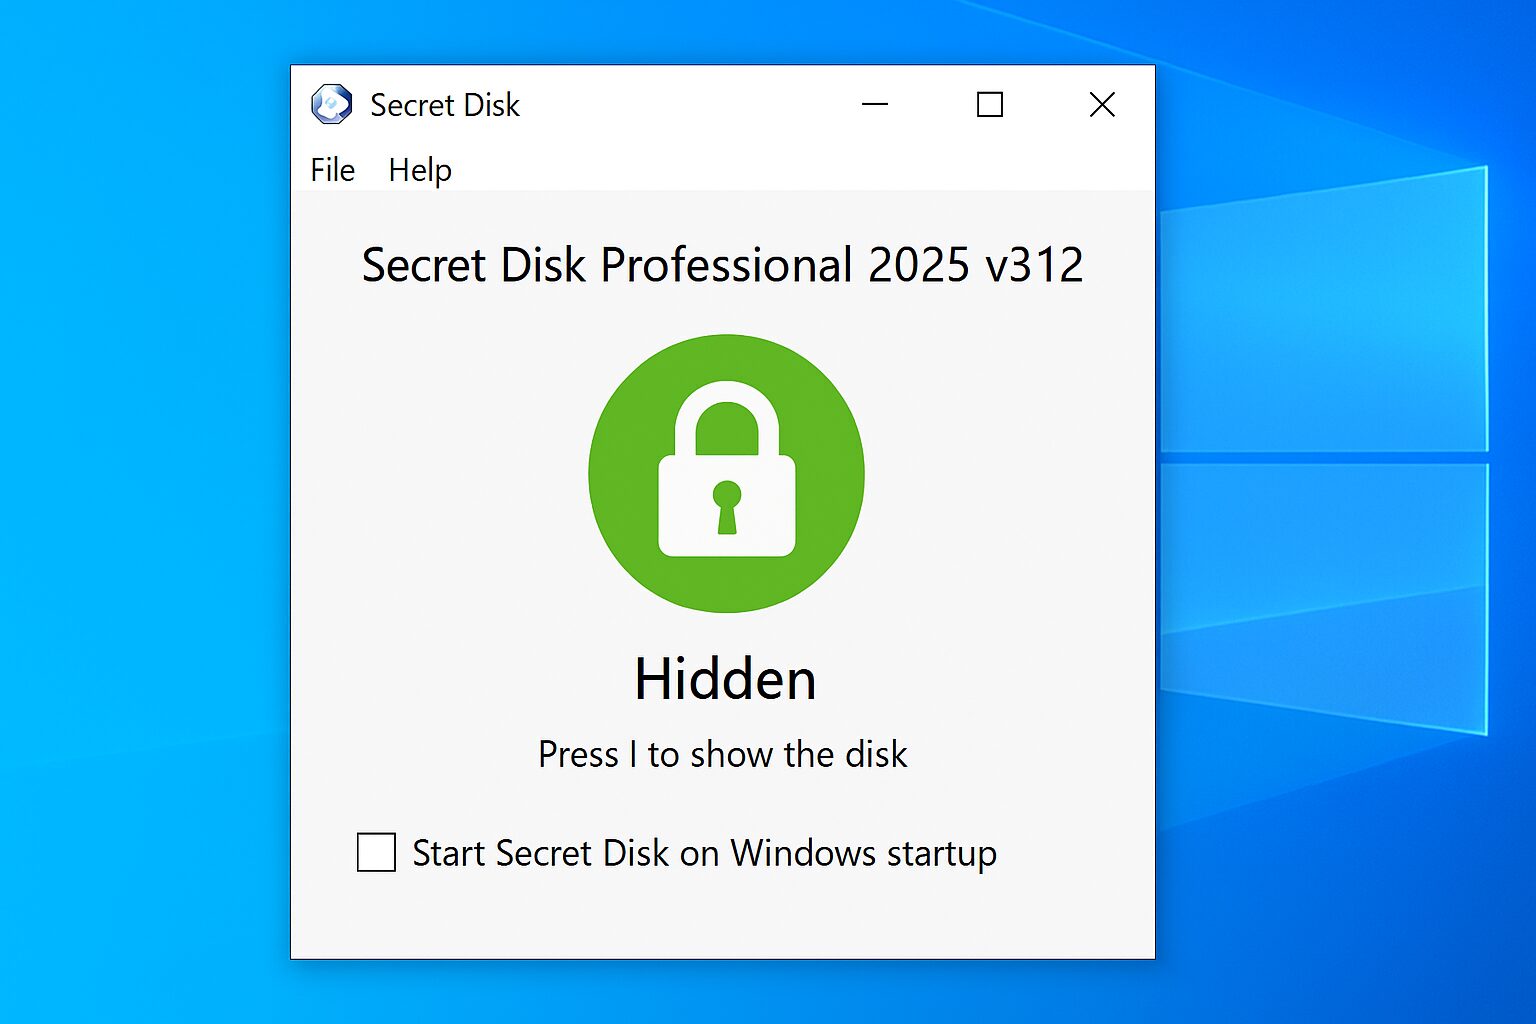Click the Press I to show the disk text
The height and width of the screenshot is (1024, 1536).
[722, 755]
